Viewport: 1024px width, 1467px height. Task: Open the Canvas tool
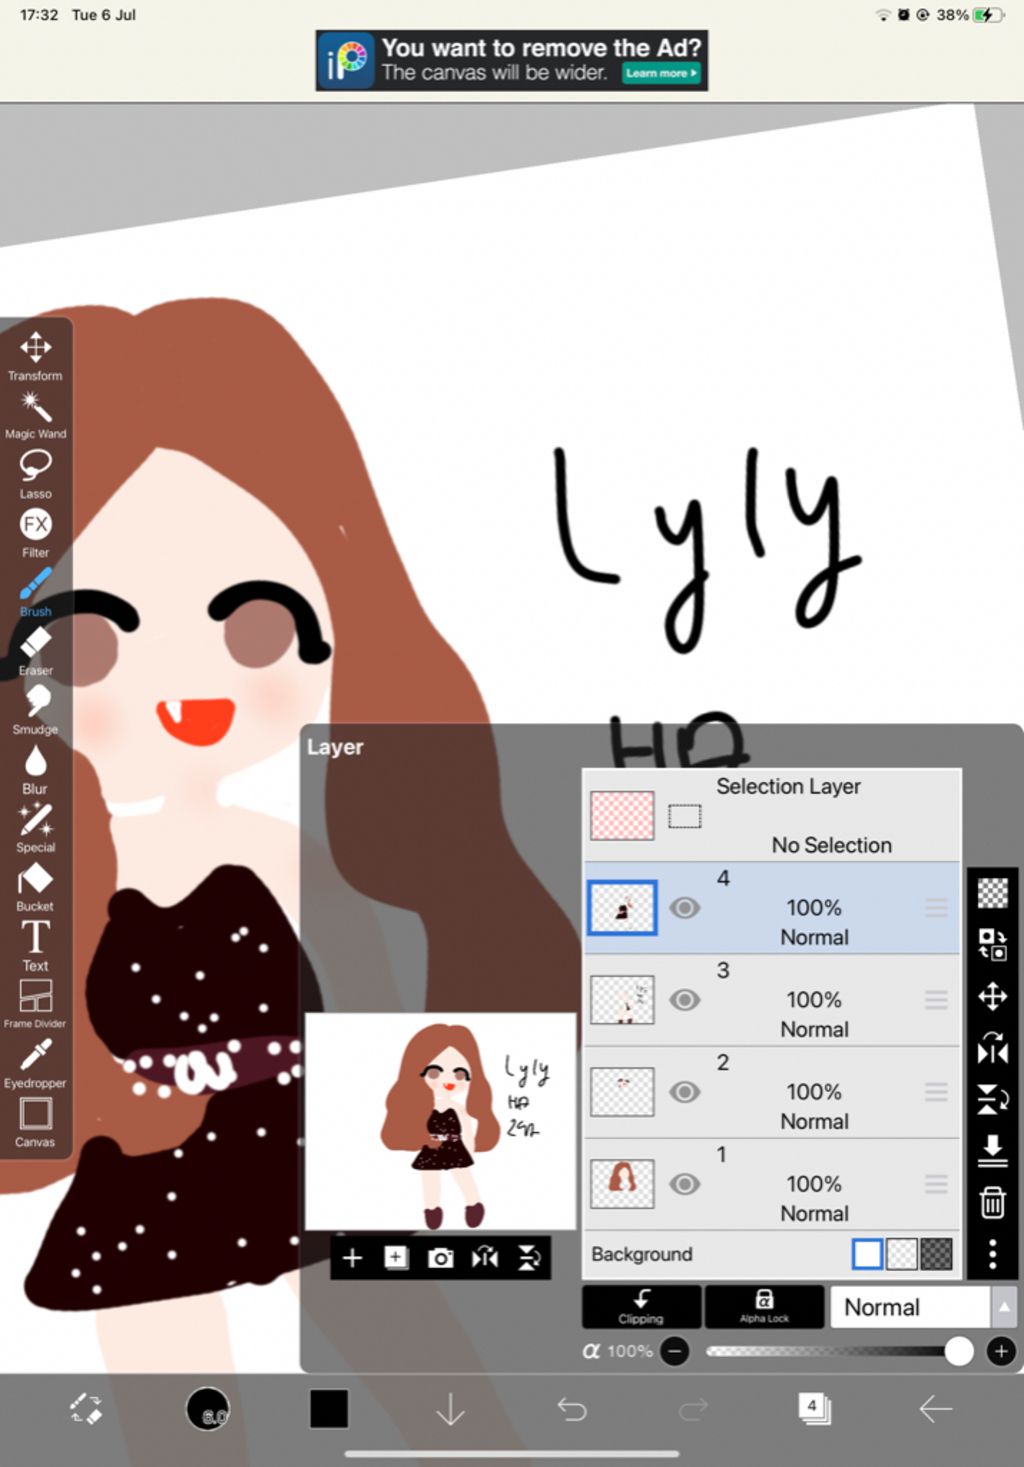(35, 1123)
